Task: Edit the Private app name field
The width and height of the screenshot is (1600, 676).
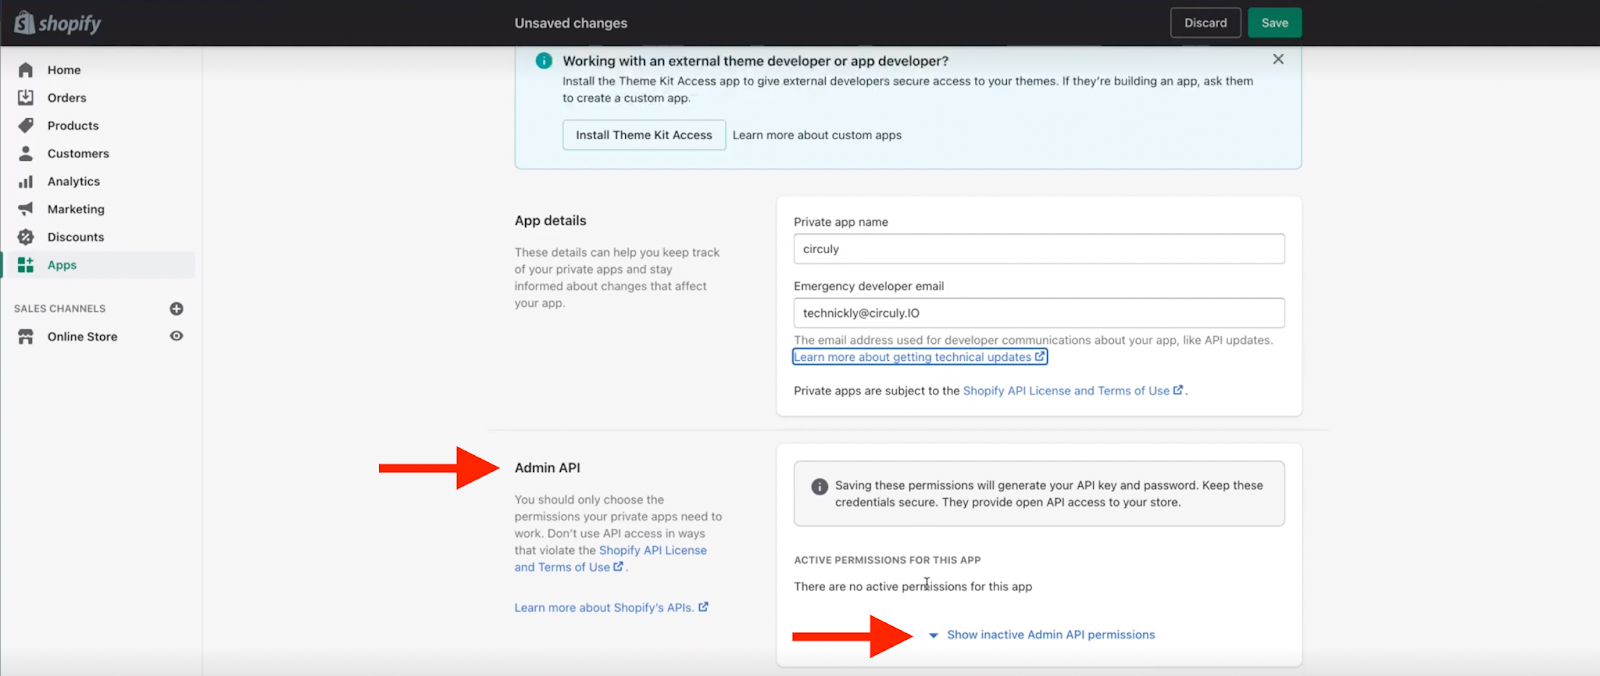Action: pos(1039,249)
